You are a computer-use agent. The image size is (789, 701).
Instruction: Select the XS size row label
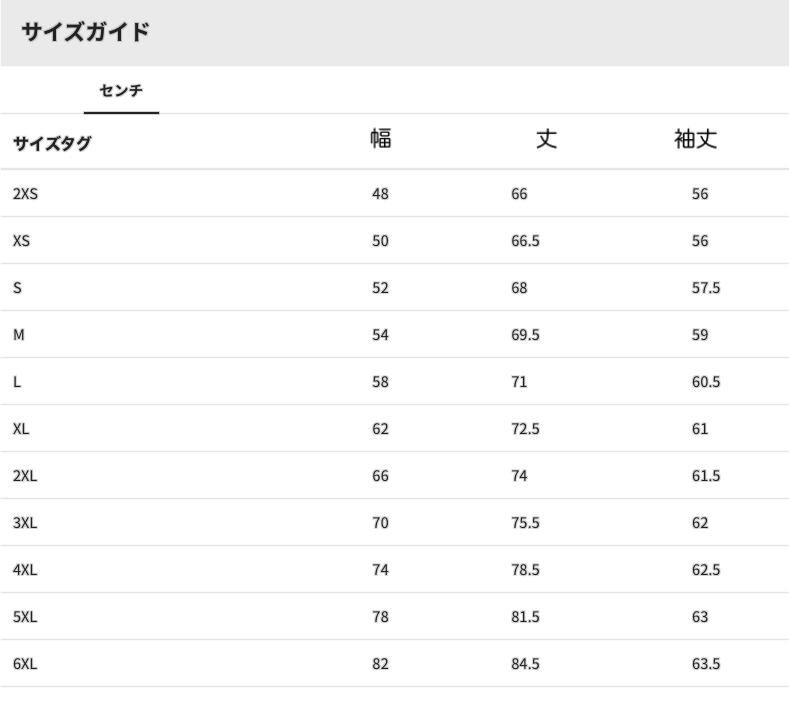pyautogui.click(x=21, y=241)
